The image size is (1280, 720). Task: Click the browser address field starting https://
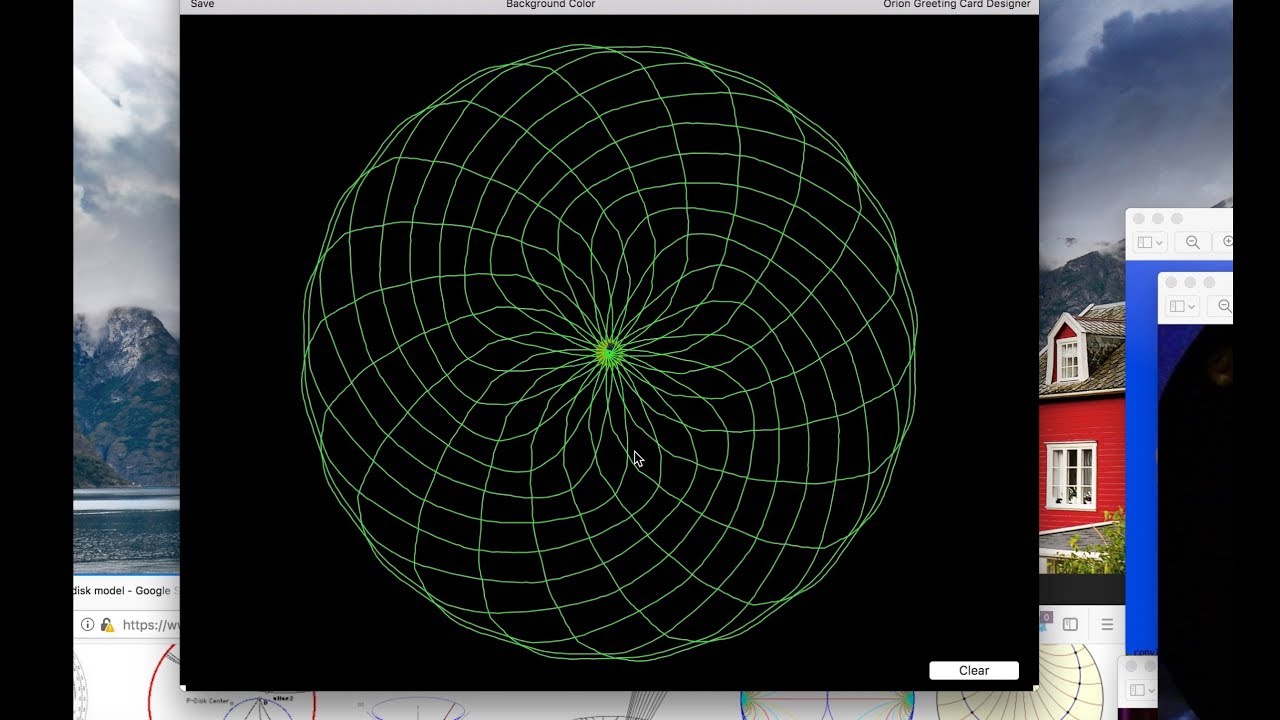[x=150, y=625]
